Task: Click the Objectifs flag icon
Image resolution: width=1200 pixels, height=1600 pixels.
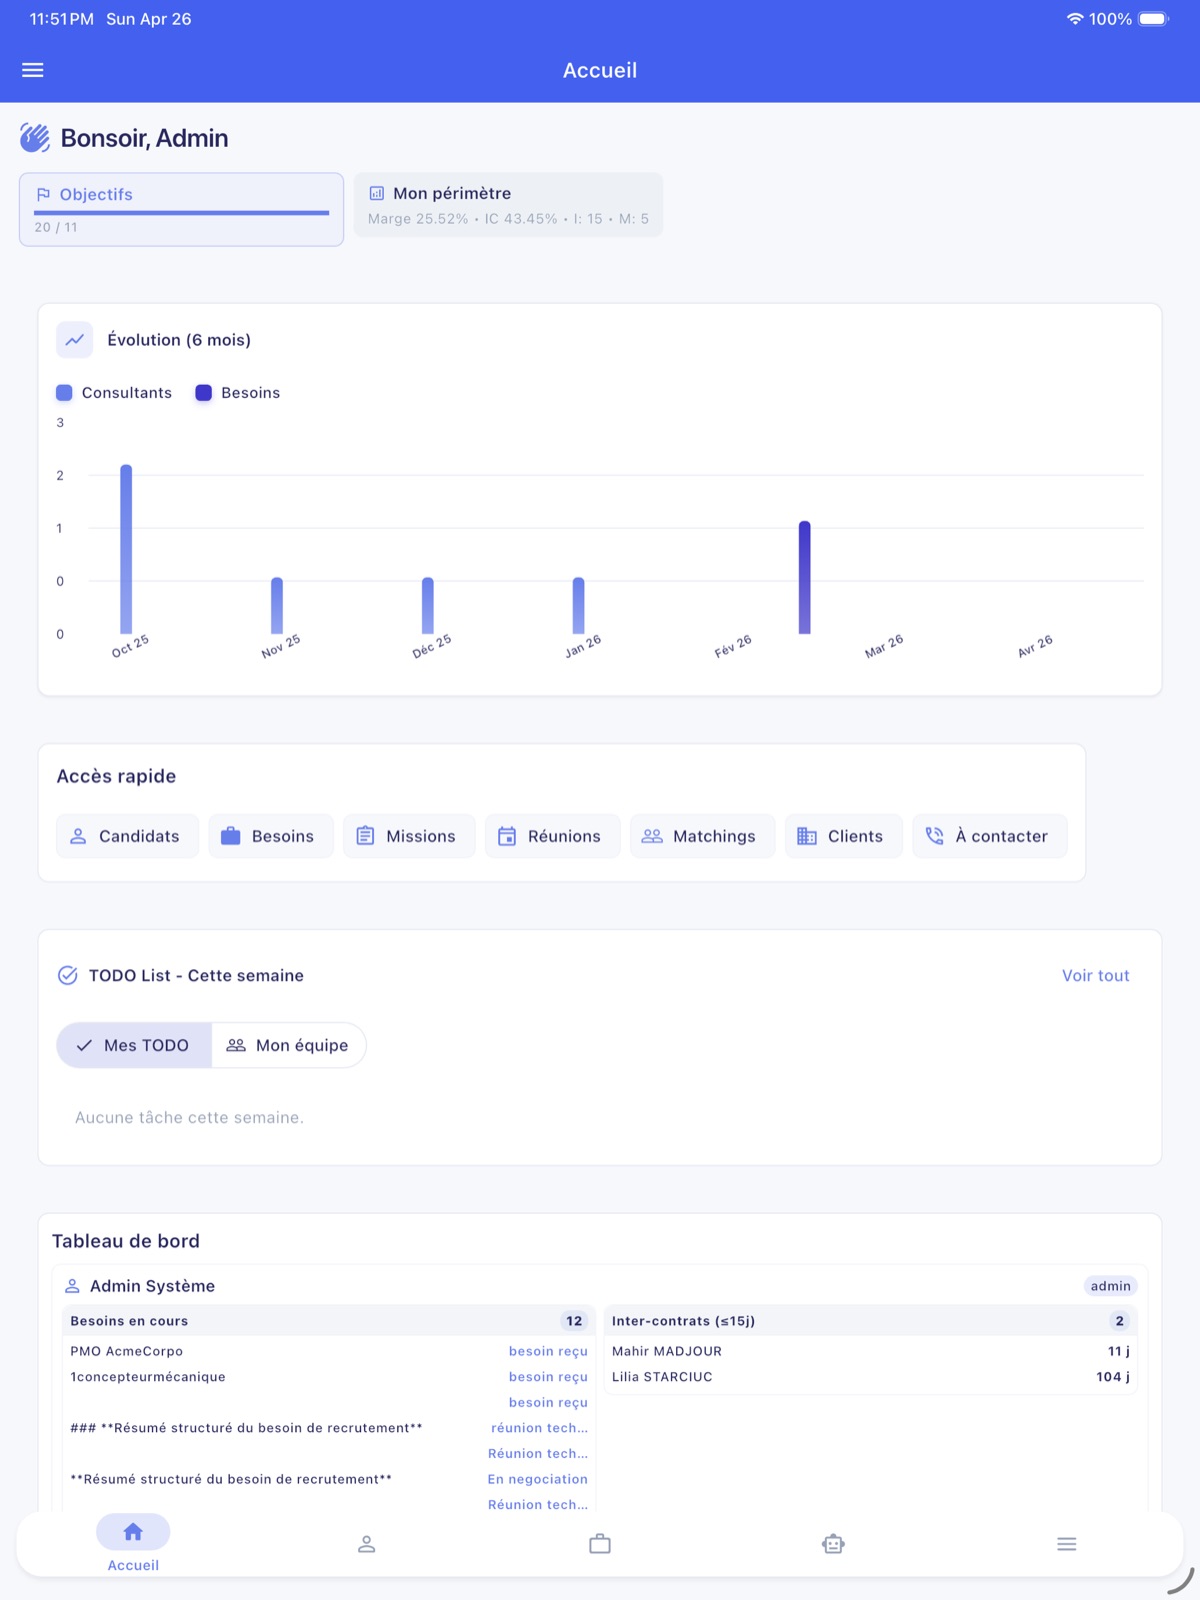Action: (43, 194)
